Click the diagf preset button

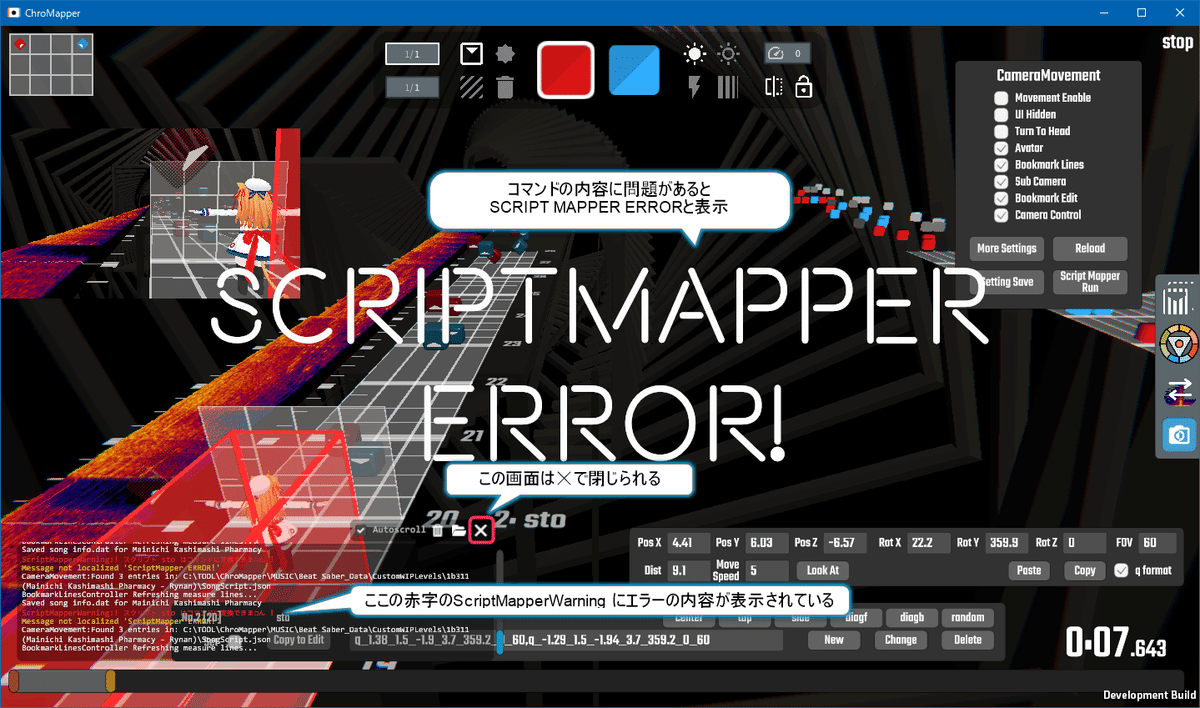856,617
